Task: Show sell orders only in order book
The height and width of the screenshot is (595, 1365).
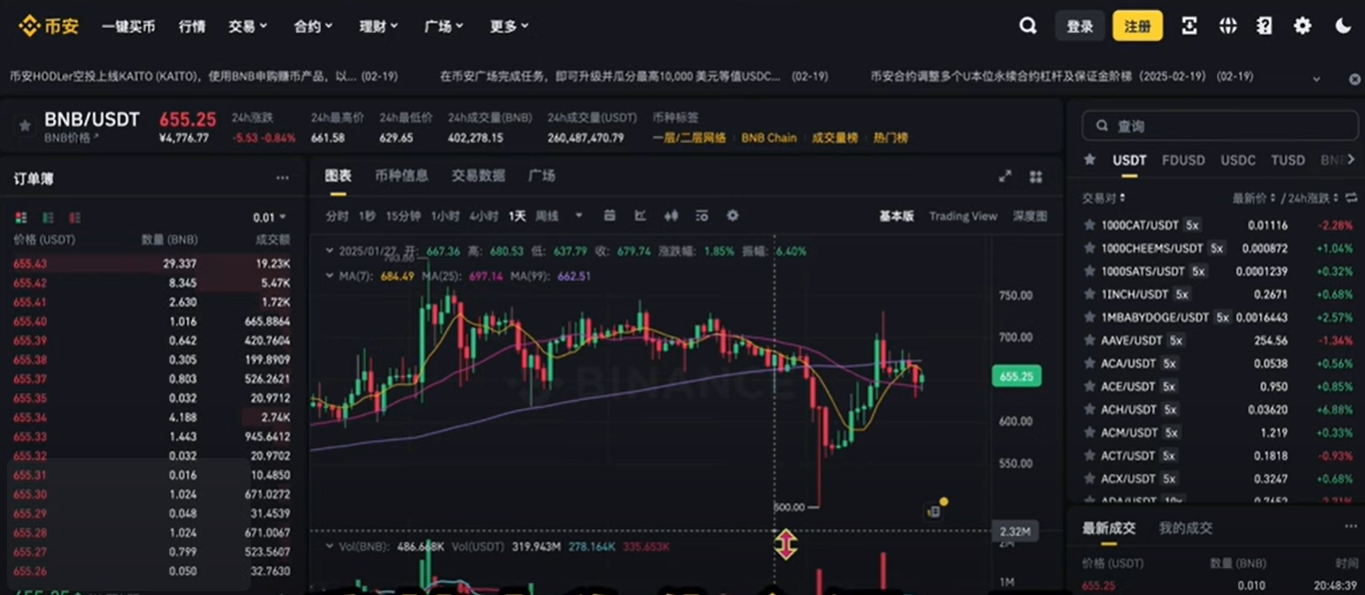Action: 75,217
